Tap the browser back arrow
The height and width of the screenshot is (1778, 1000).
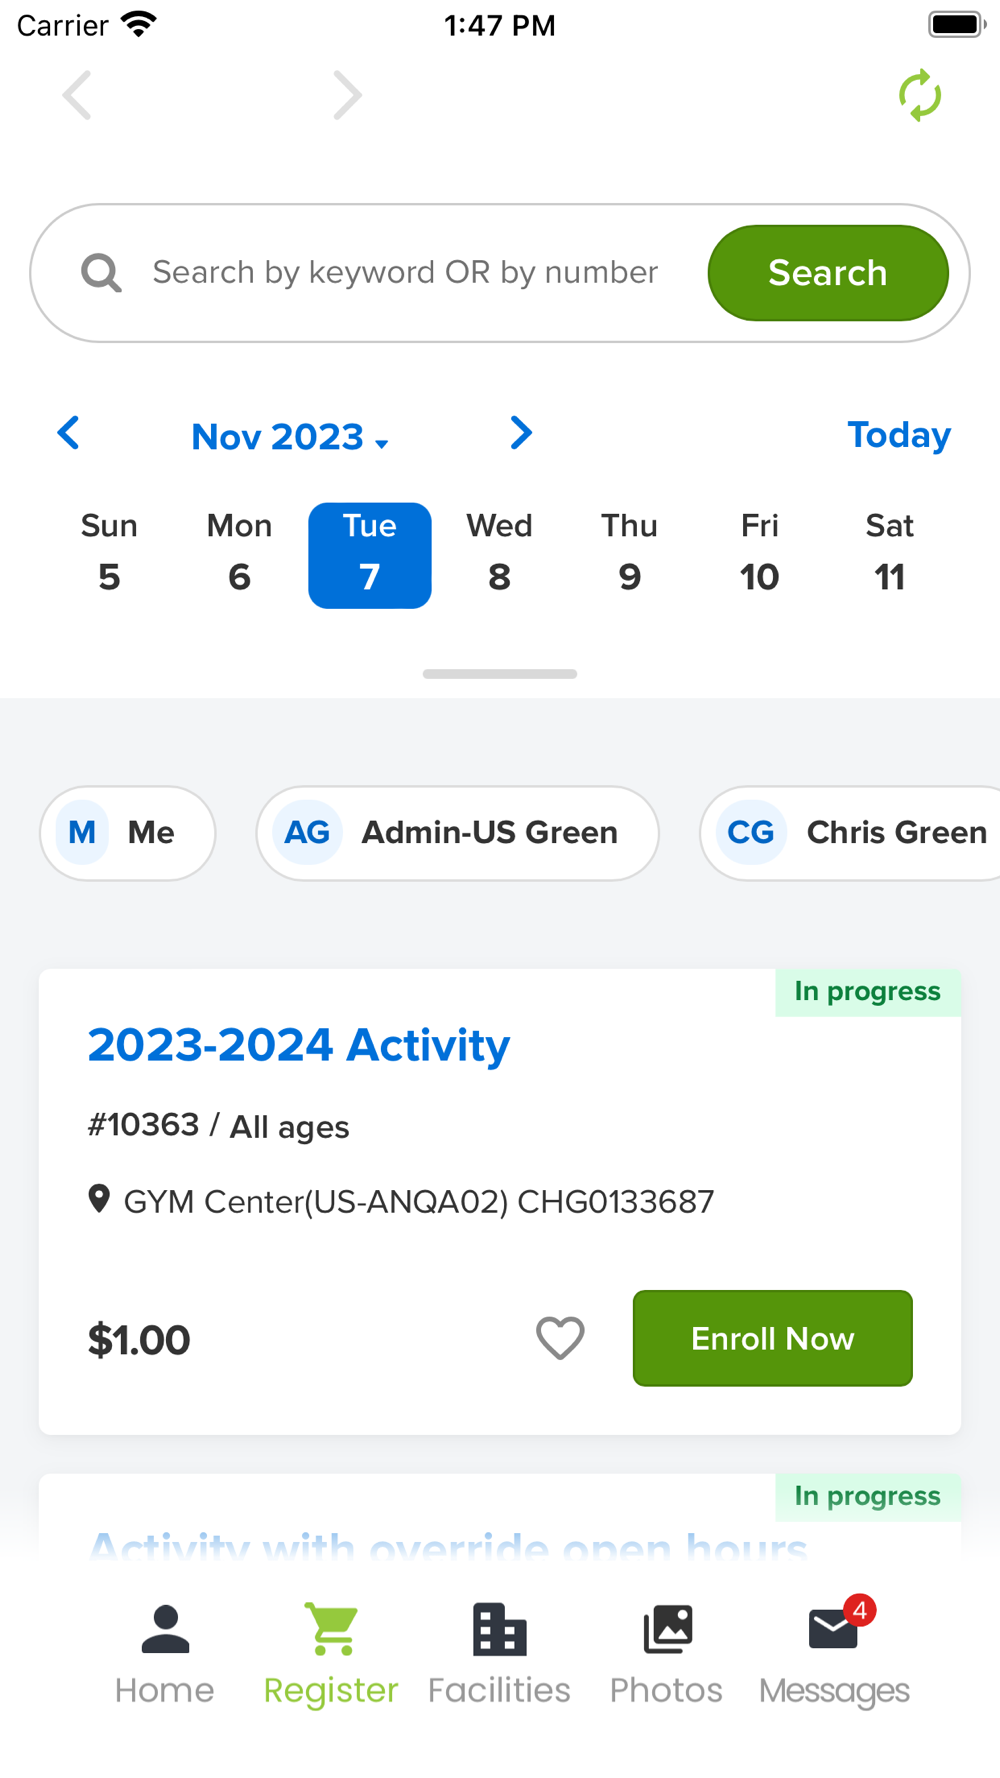[x=77, y=95]
